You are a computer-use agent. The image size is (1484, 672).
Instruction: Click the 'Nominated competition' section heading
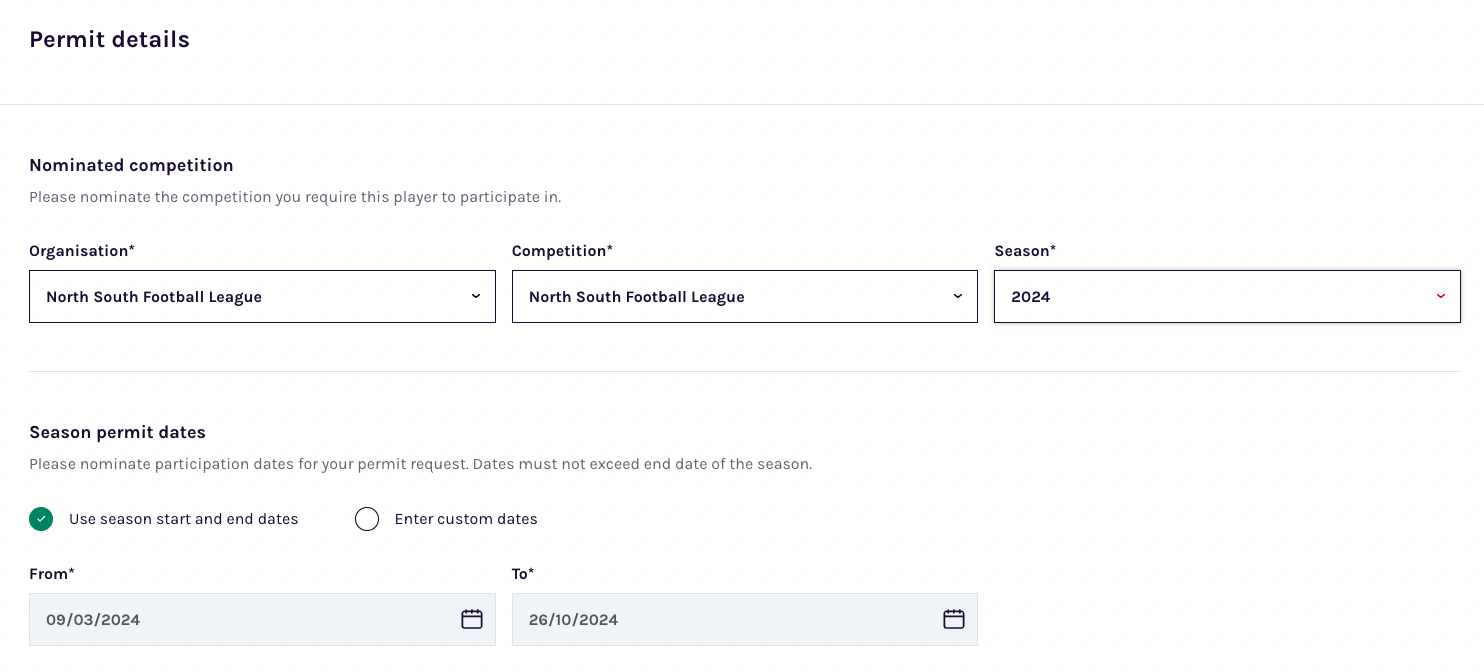(131, 165)
